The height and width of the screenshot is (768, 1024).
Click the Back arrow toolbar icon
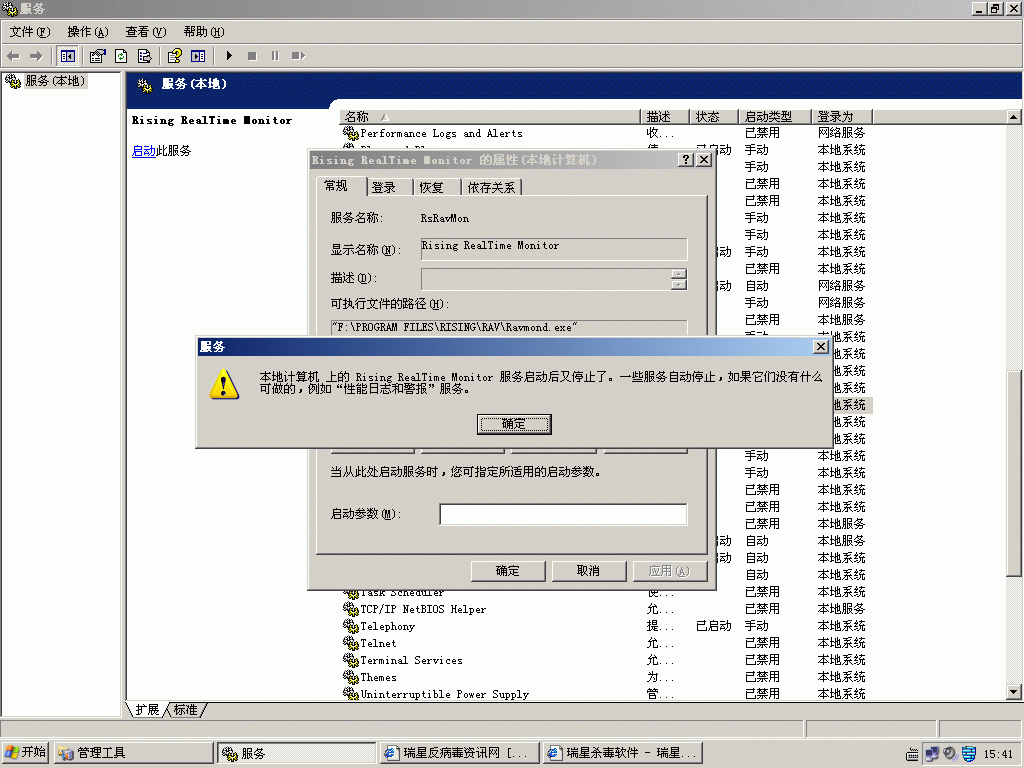point(13,56)
